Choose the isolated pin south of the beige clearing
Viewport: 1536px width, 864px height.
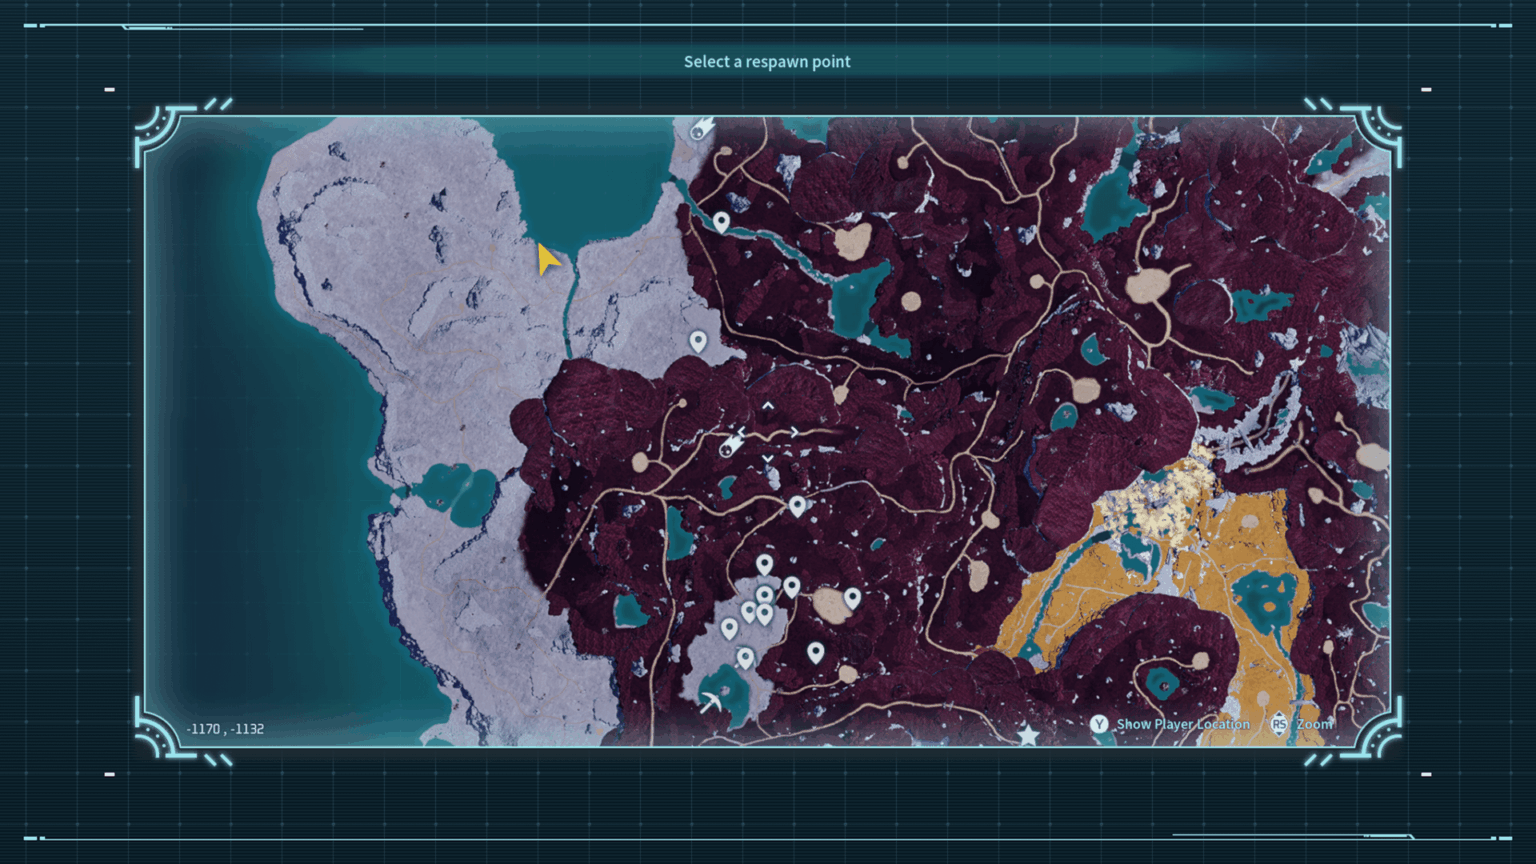(x=816, y=653)
